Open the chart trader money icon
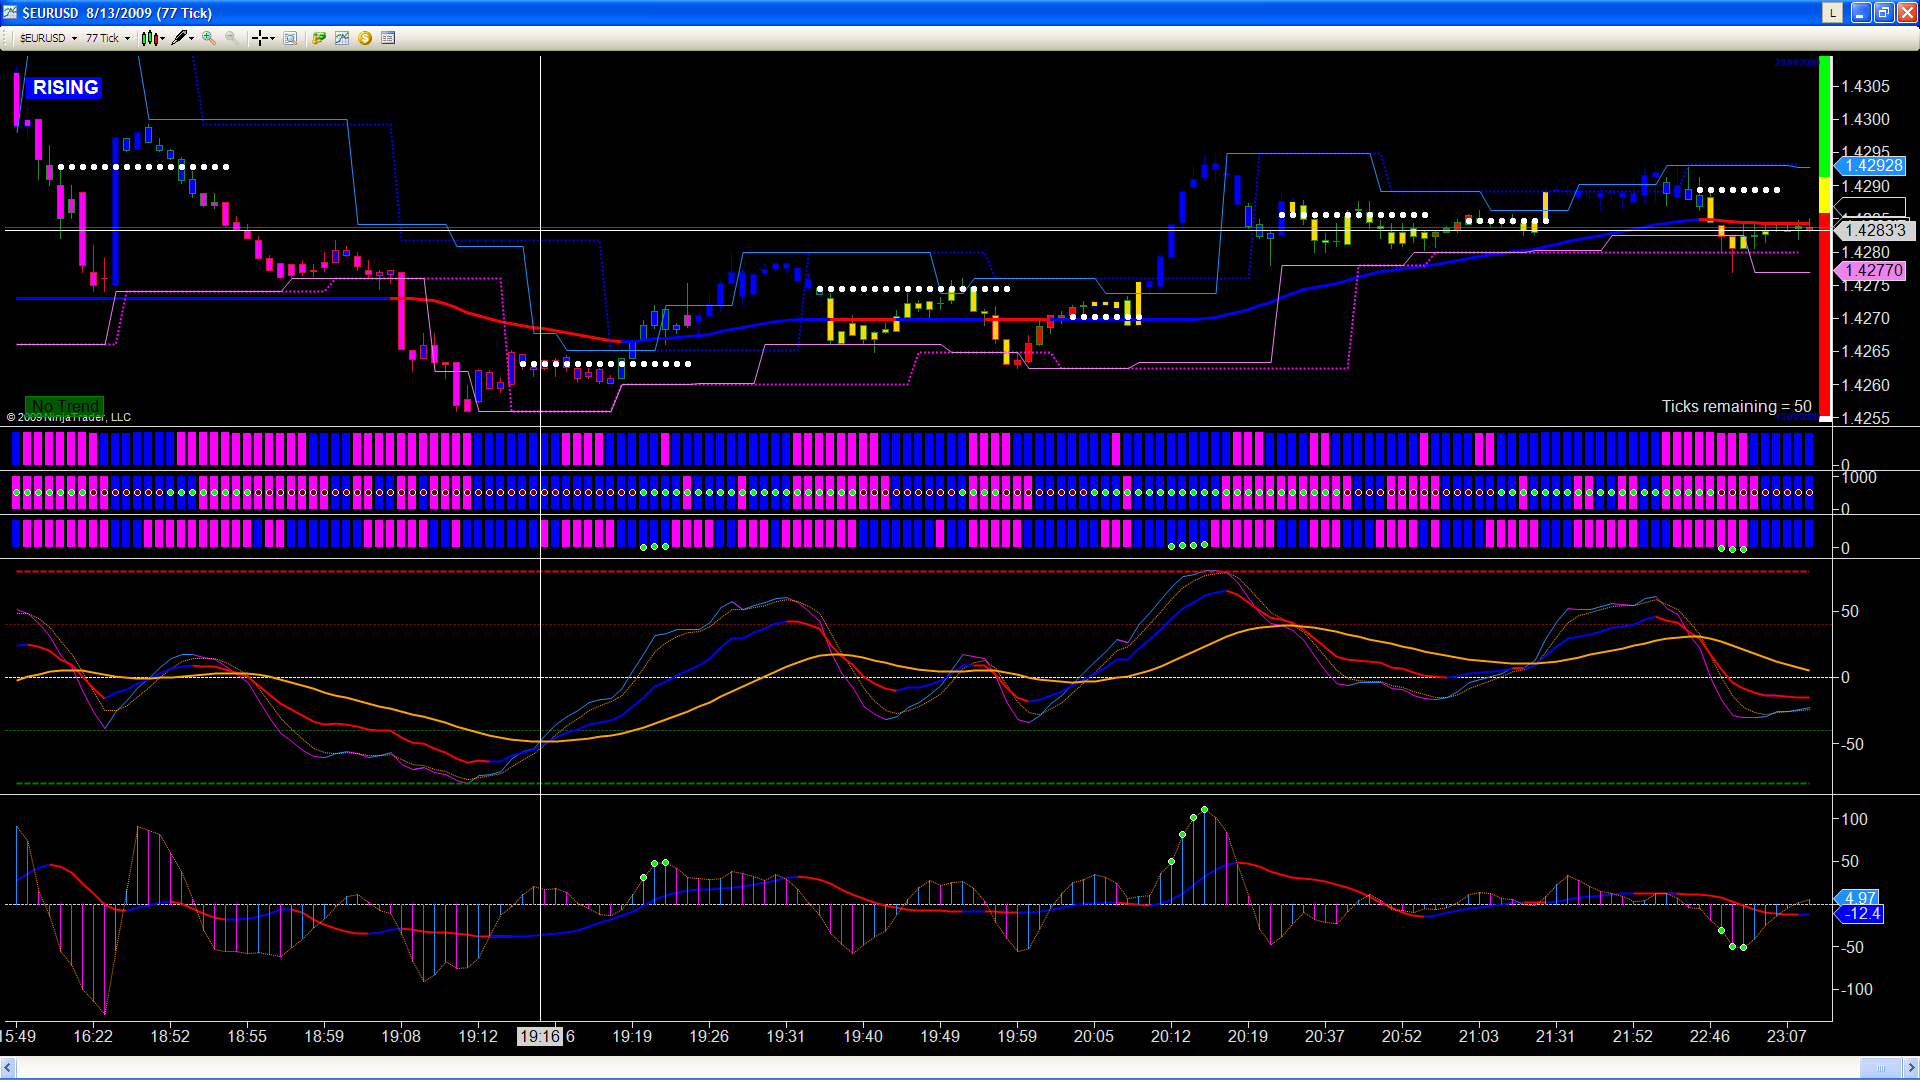 click(319, 38)
